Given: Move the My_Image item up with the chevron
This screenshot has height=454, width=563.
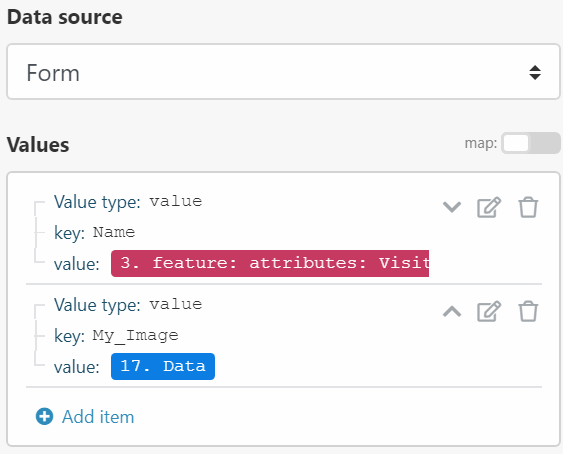Looking at the screenshot, I should [x=452, y=311].
